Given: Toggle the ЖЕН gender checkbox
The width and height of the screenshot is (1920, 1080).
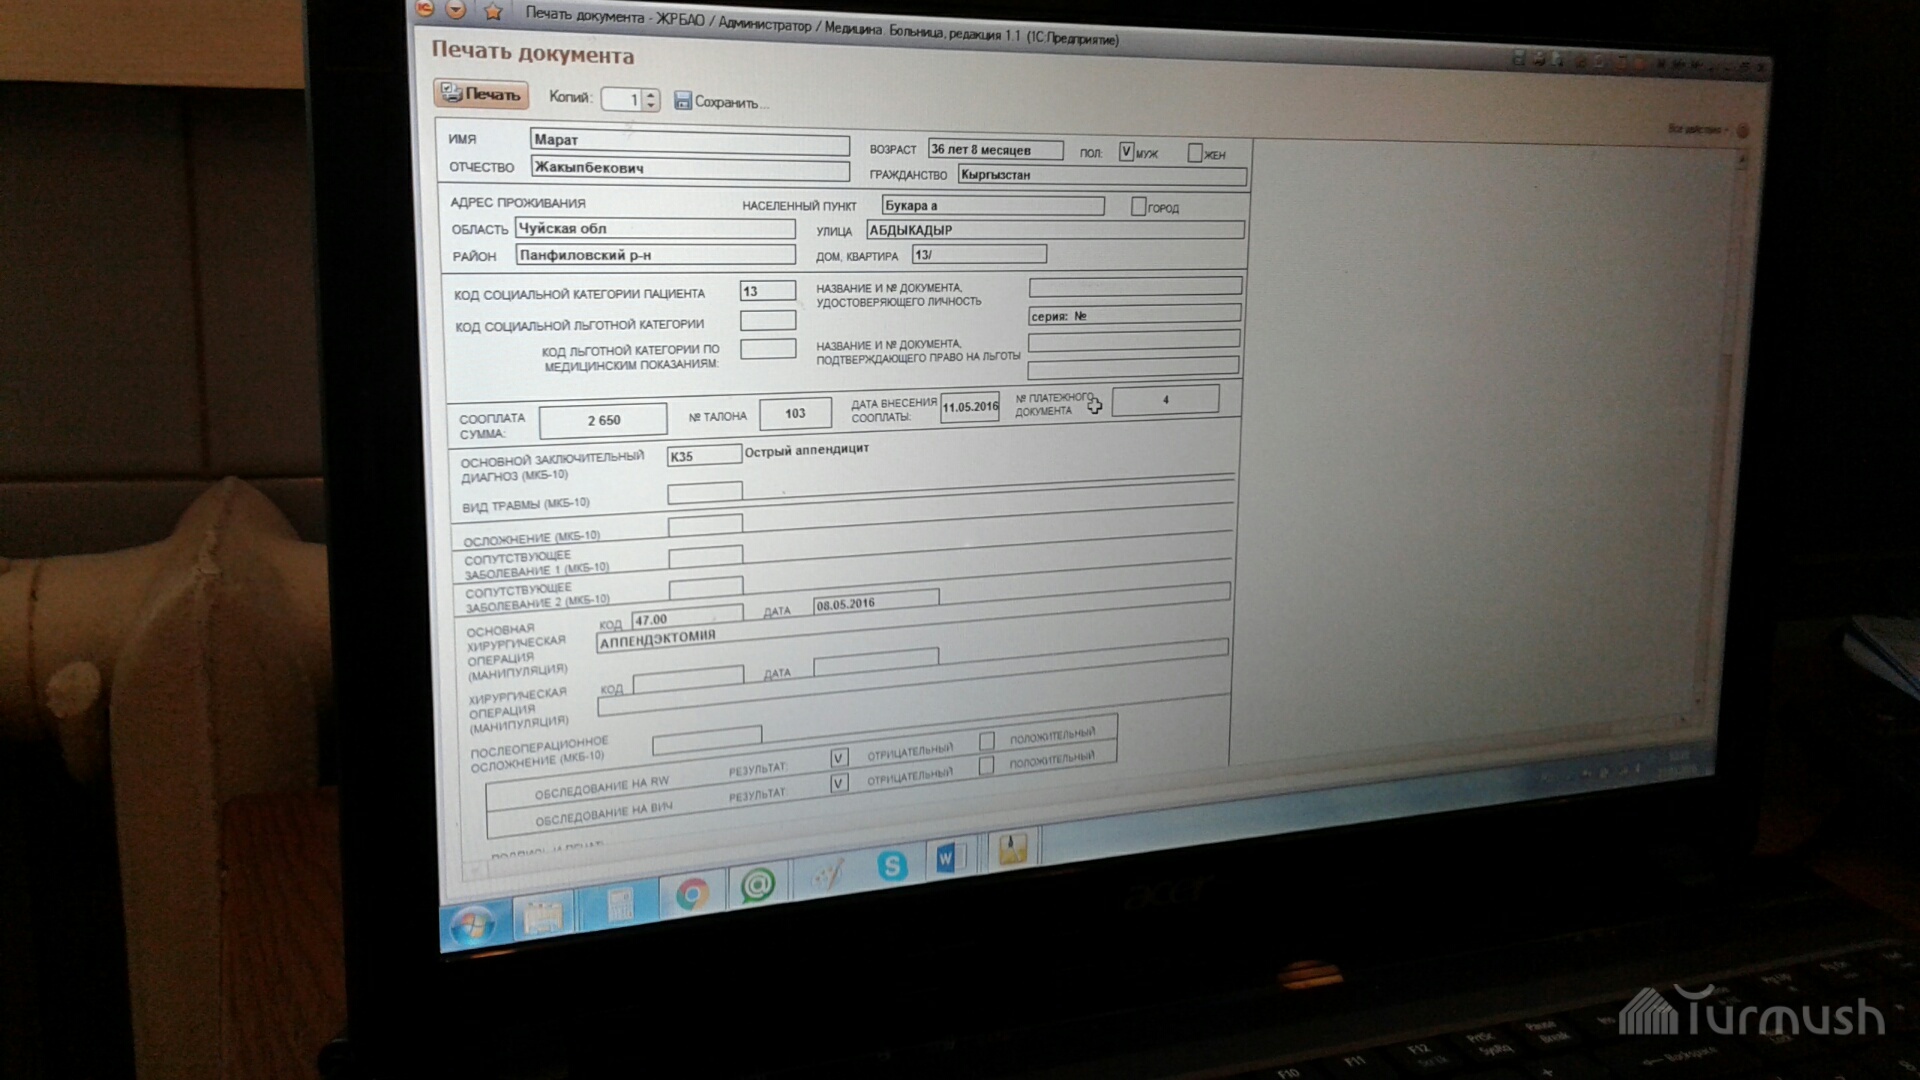Looking at the screenshot, I should pyautogui.click(x=1194, y=153).
